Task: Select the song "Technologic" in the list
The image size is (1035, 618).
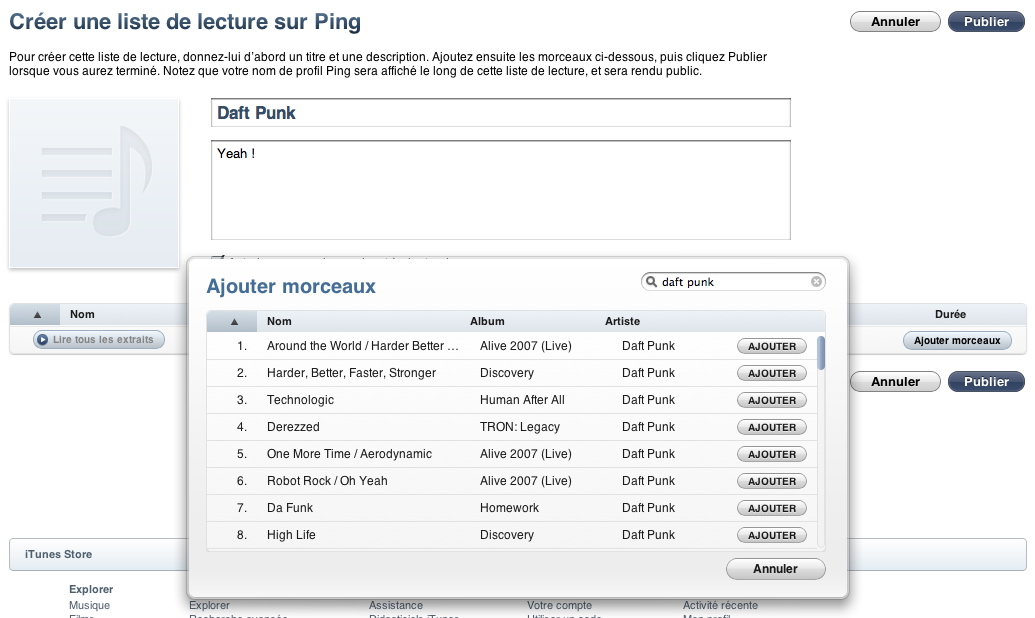Action: pyautogui.click(x=300, y=400)
